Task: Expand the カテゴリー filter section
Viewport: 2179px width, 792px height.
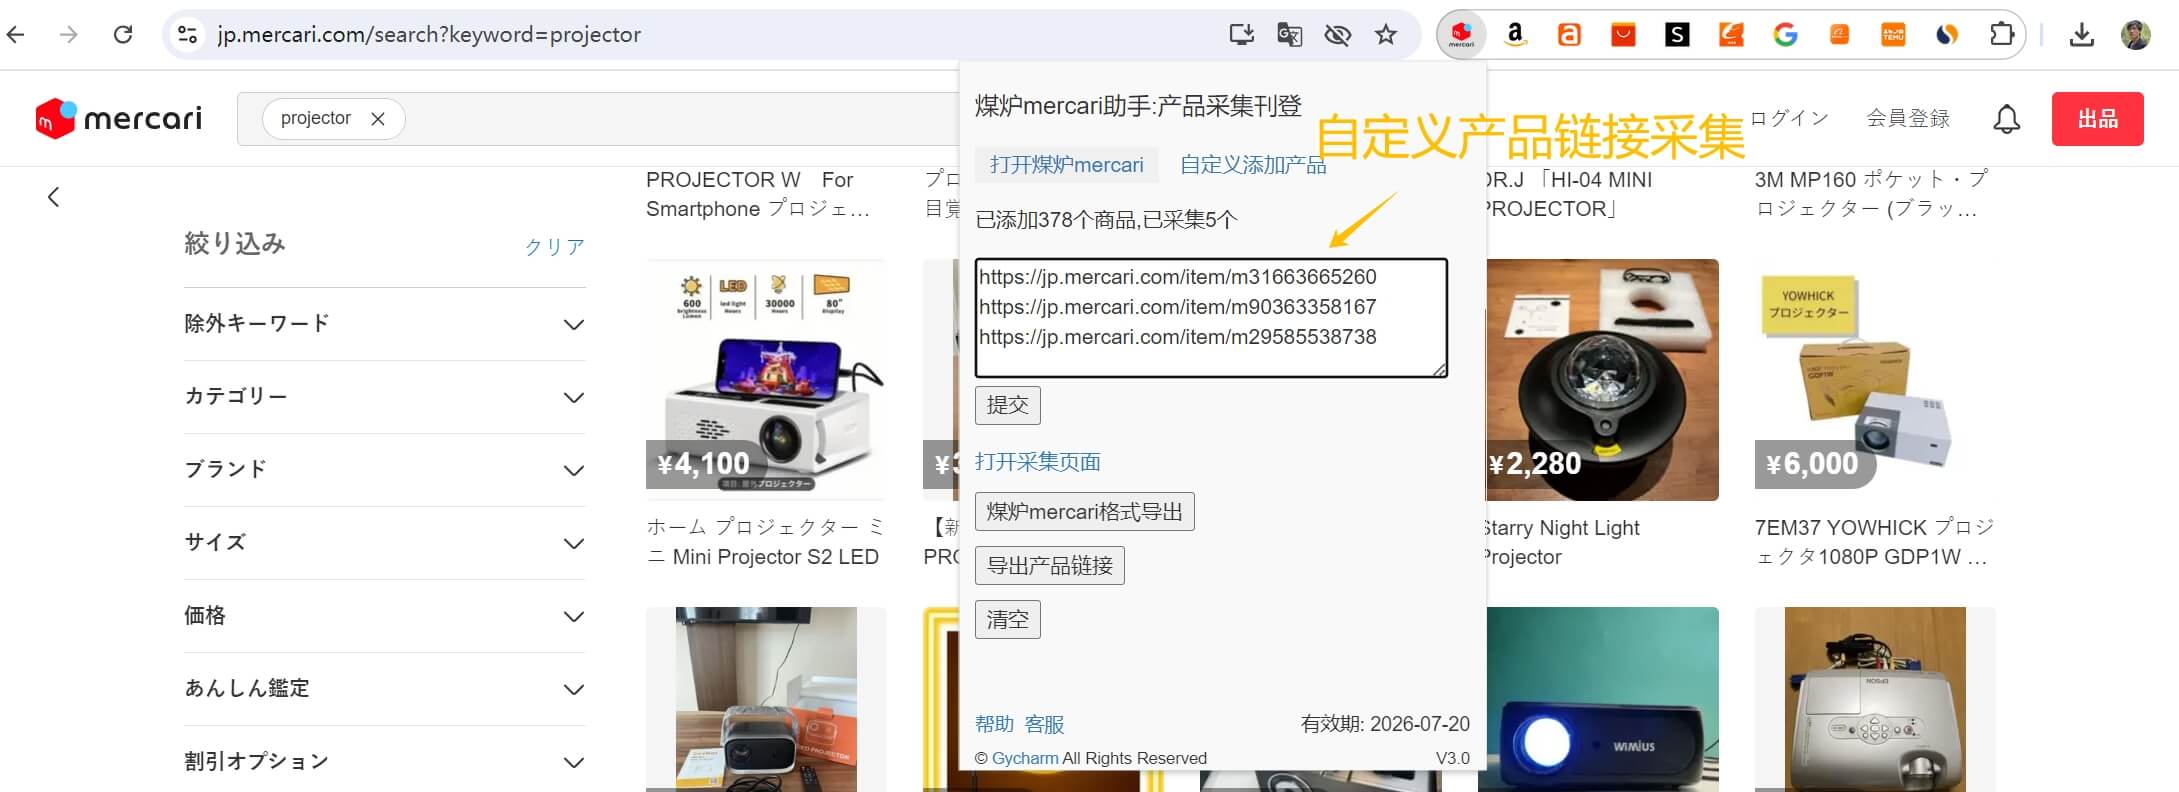Action: 384,397
